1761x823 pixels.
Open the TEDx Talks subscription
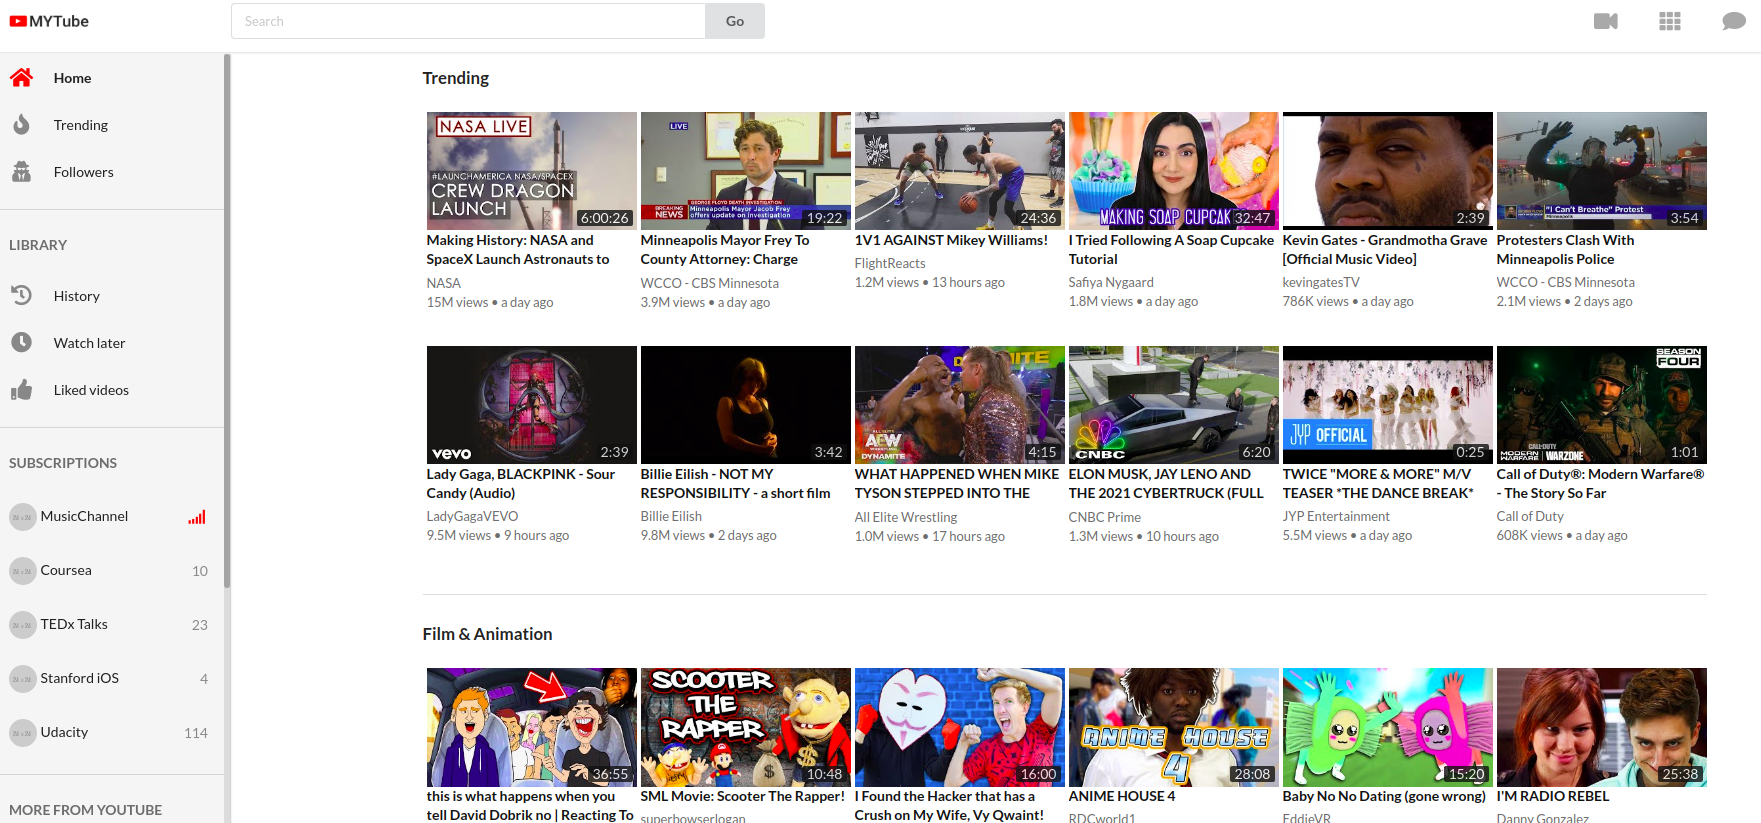[x=112, y=624]
